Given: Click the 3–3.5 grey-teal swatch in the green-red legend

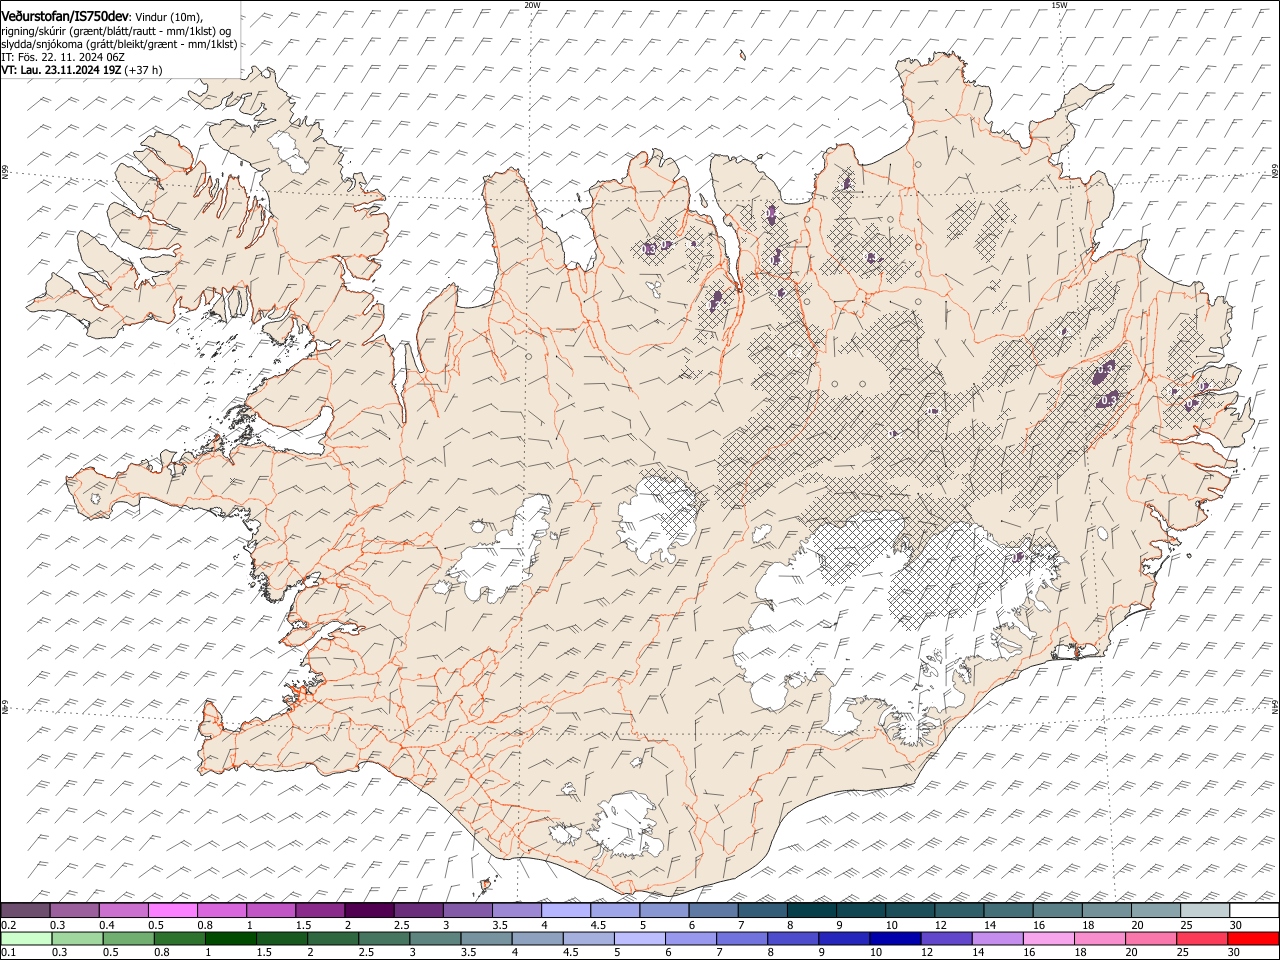Looking at the screenshot, I should point(435,938).
